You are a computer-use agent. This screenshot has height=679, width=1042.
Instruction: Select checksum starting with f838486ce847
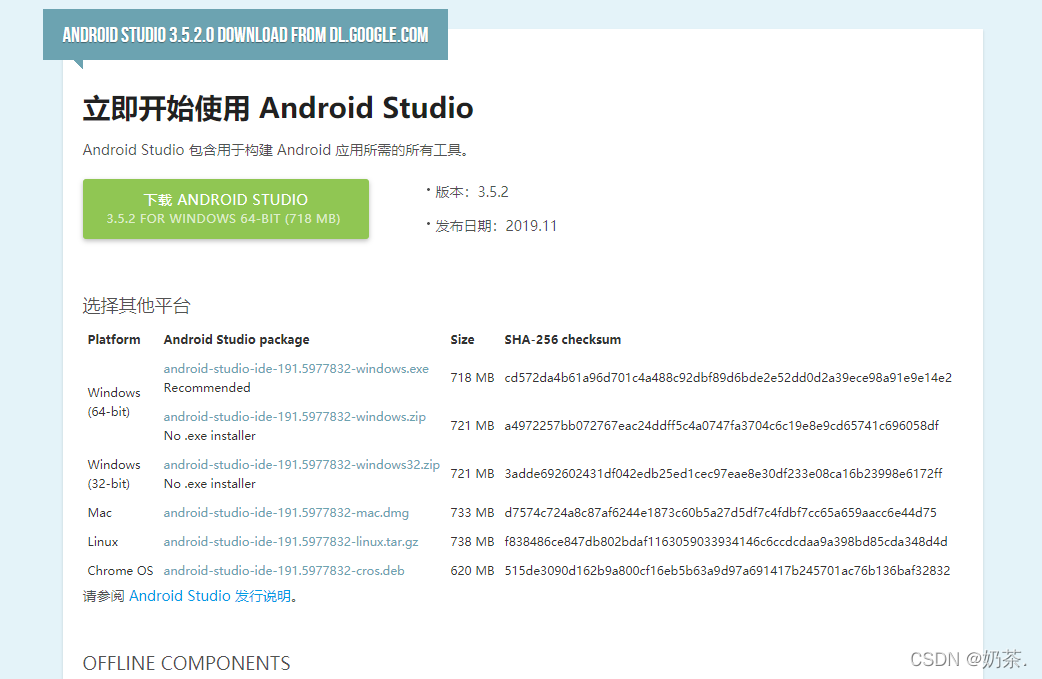pos(726,541)
